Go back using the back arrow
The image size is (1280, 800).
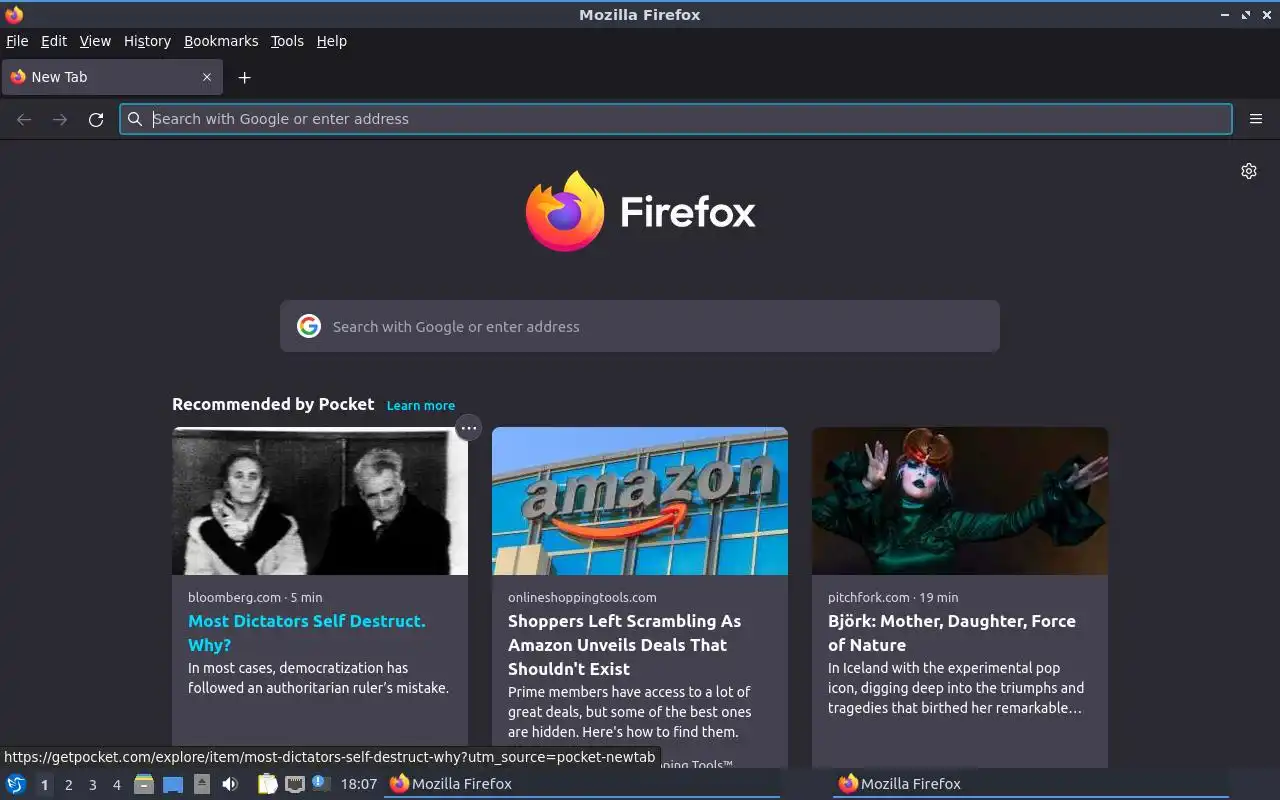pyautogui.click(x=24, y=119)
